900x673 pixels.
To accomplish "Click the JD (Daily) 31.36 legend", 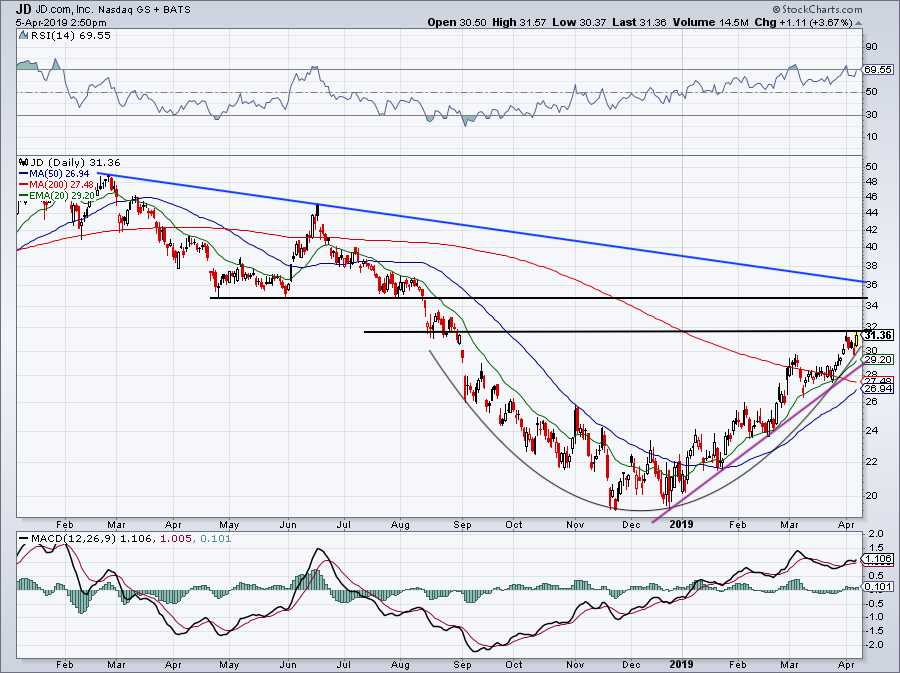I will pyautogui.click(x=75, y=162).
